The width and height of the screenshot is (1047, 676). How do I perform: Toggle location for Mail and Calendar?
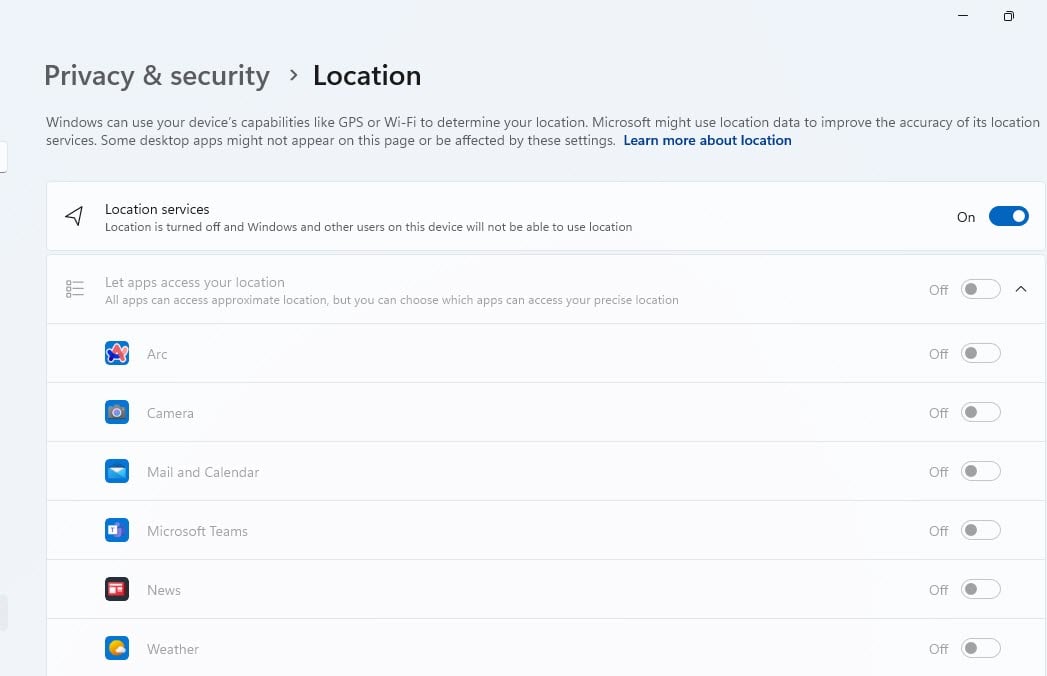point(981,472)
